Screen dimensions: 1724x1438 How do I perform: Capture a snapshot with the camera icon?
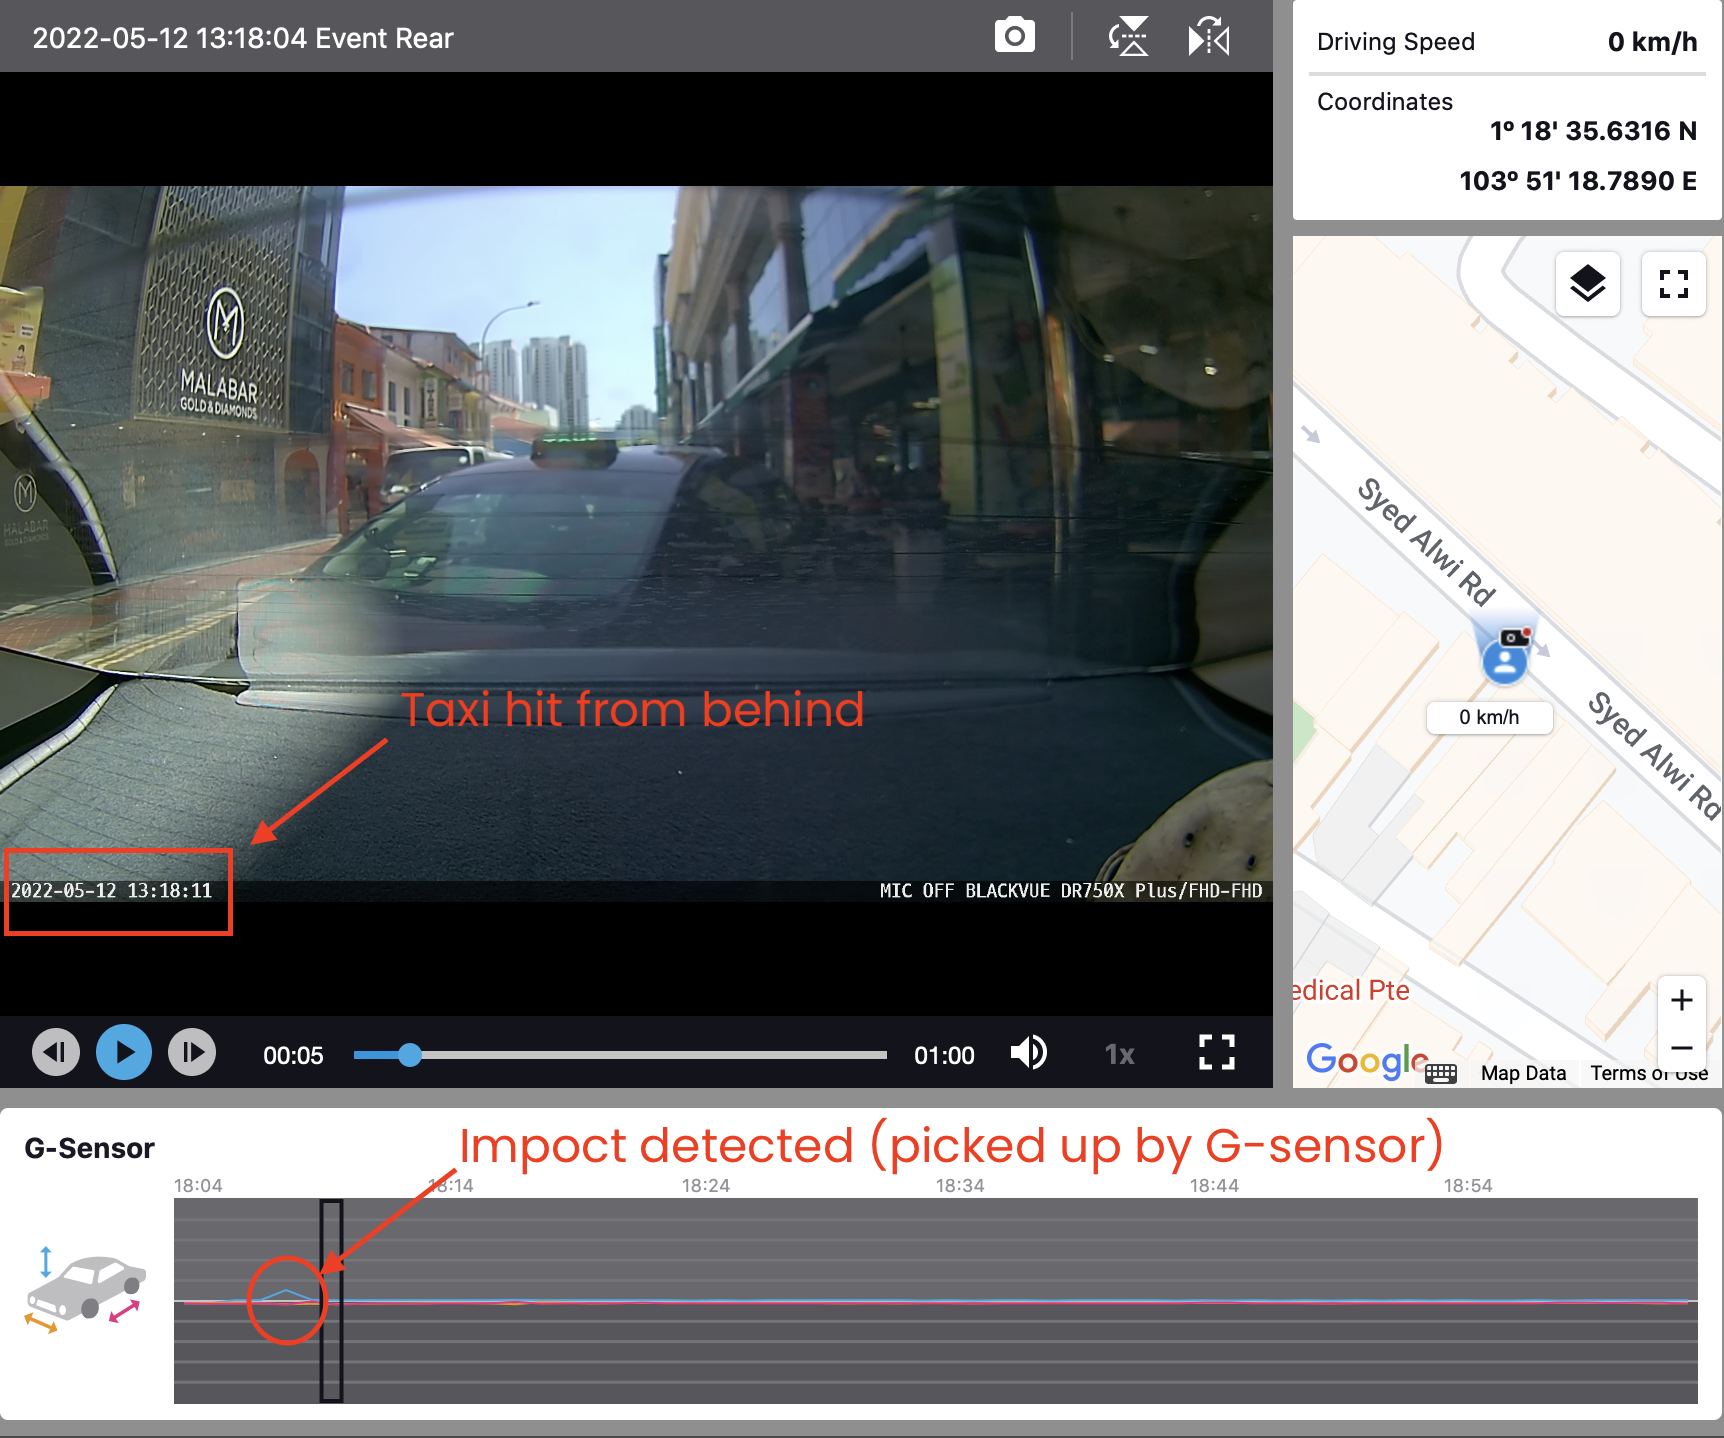click(x=1014, y=37)
